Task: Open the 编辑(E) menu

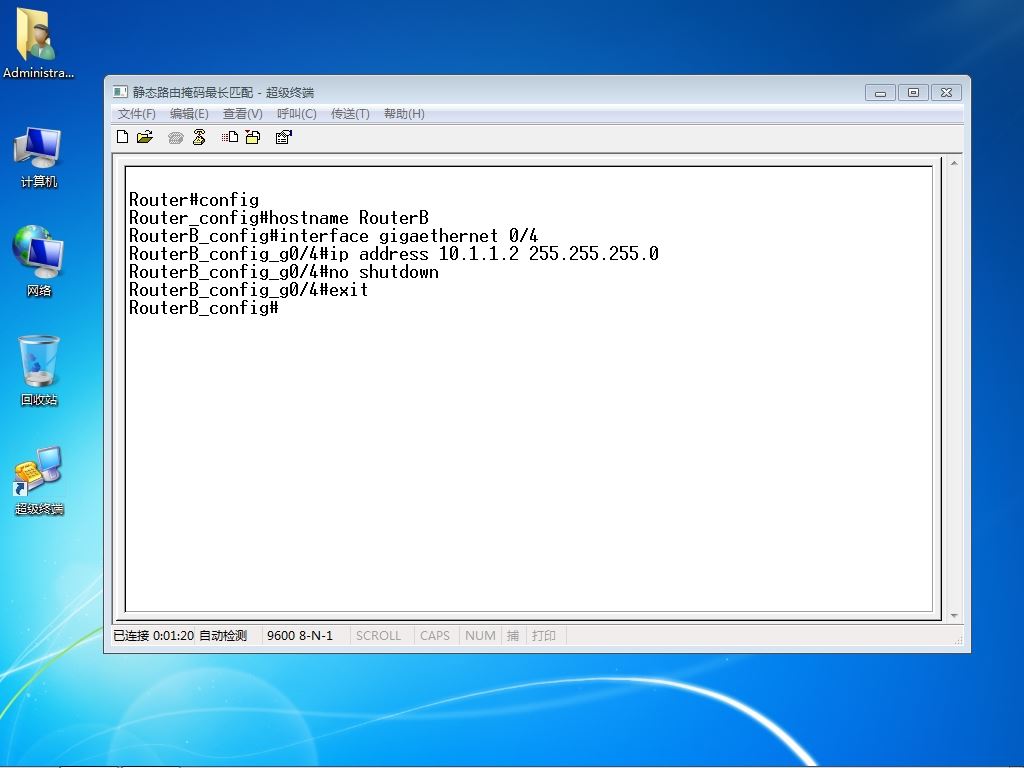Action: coord(189,114)
